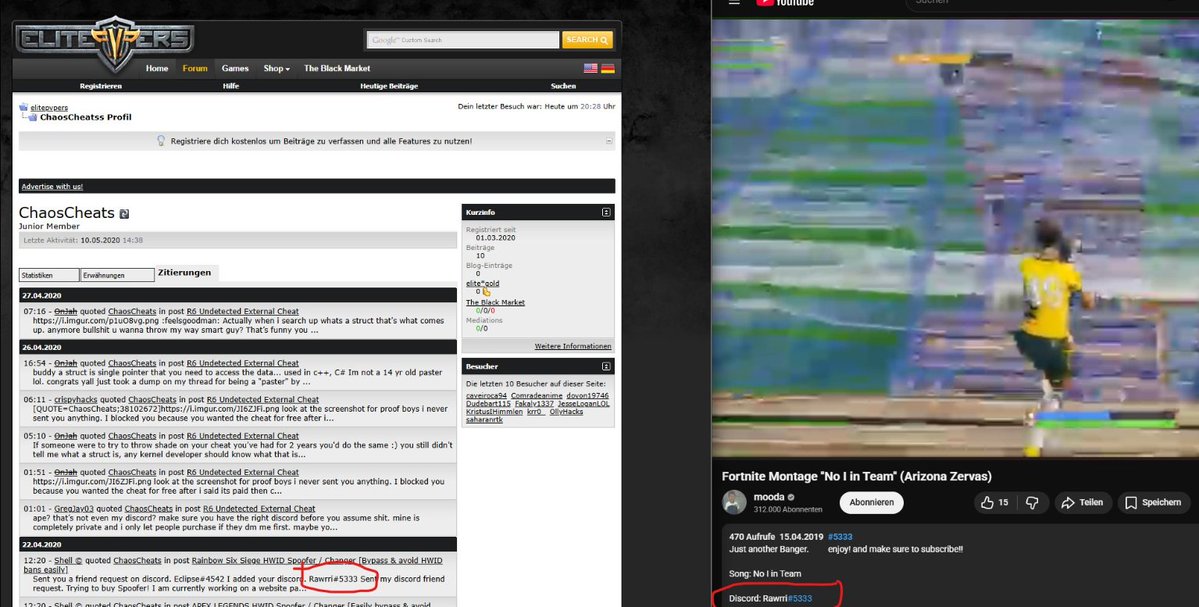Open The Black Market link in Kurzinfo
The image size is (1199, 607).
[496, 303]
